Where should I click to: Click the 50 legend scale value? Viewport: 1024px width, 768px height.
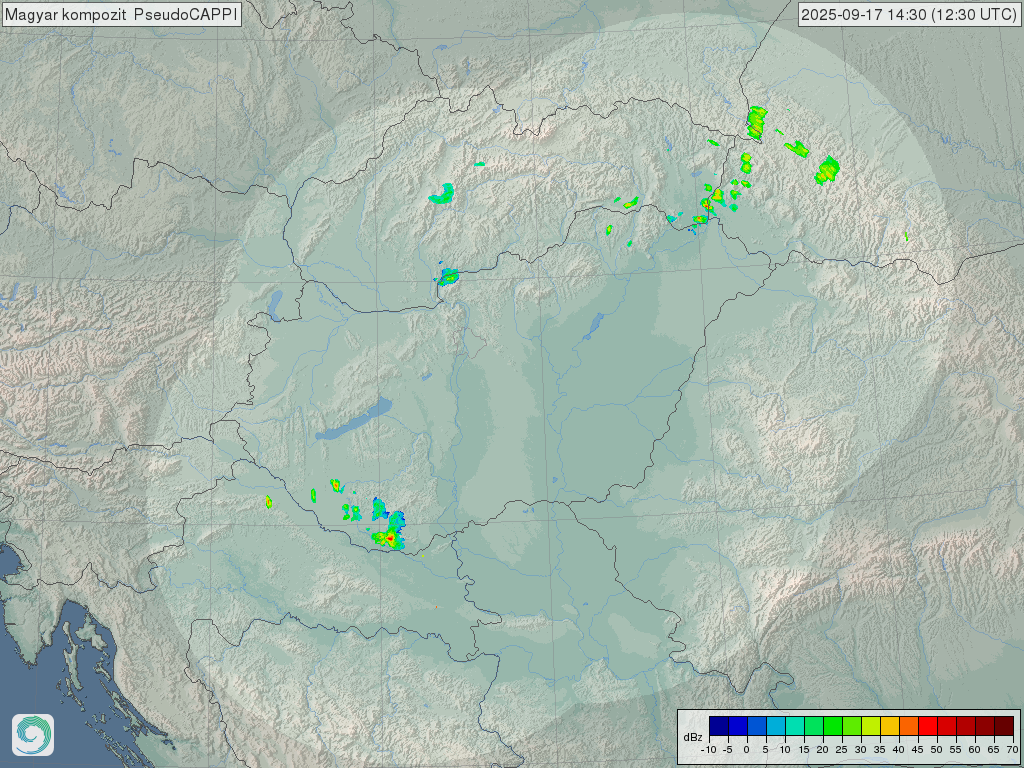[936, 750]
